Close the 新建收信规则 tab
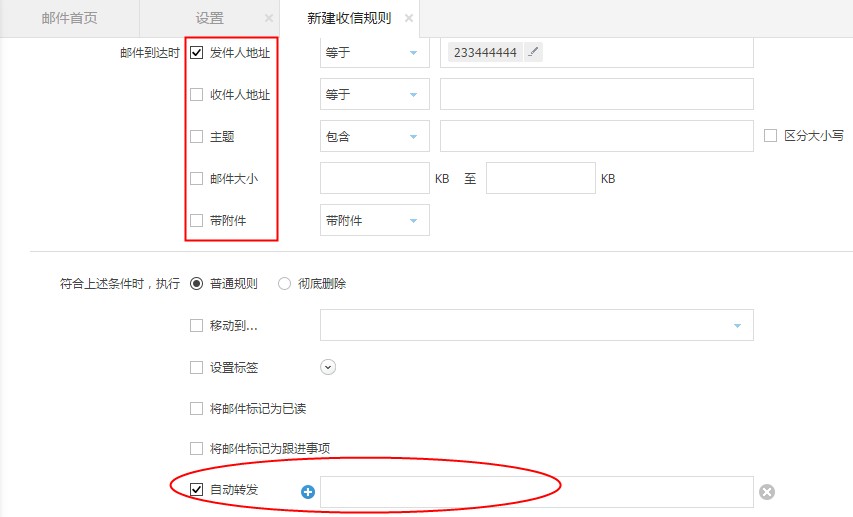This screenshot has width=853, height=517. click(x=408, y=18)
